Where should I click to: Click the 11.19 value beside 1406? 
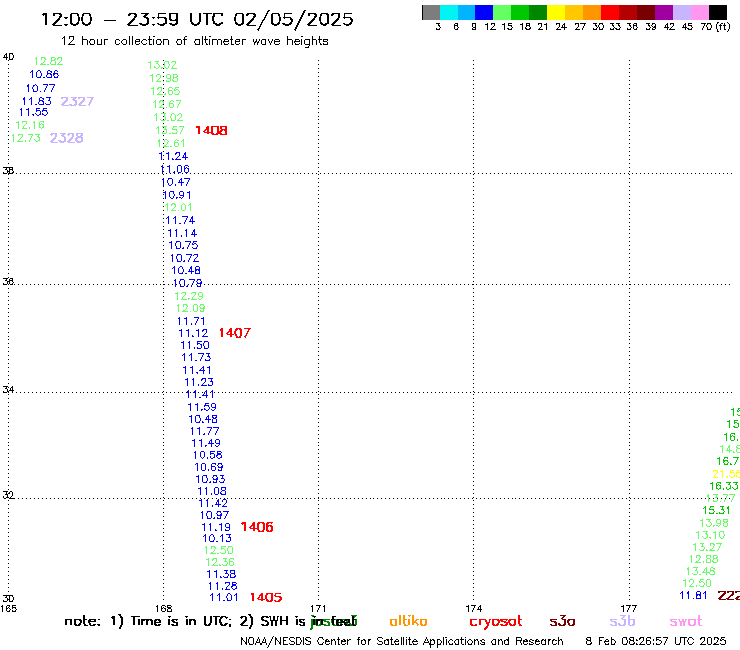pos(216,527)
